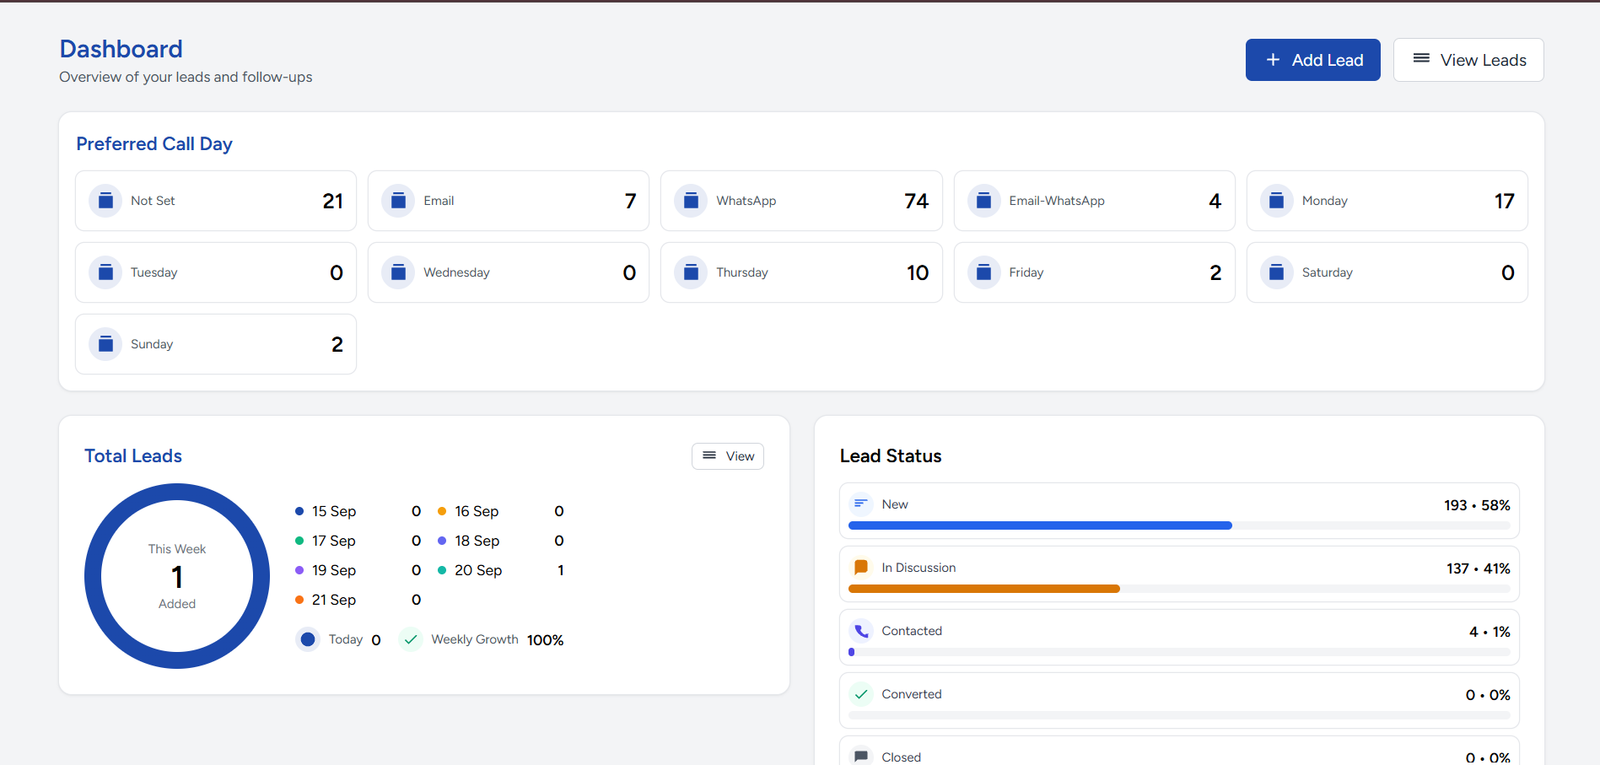This screenshot has height=765, width=1600.
Task: Select the 20 Sep legend entry
Action: tap(501, 570)
